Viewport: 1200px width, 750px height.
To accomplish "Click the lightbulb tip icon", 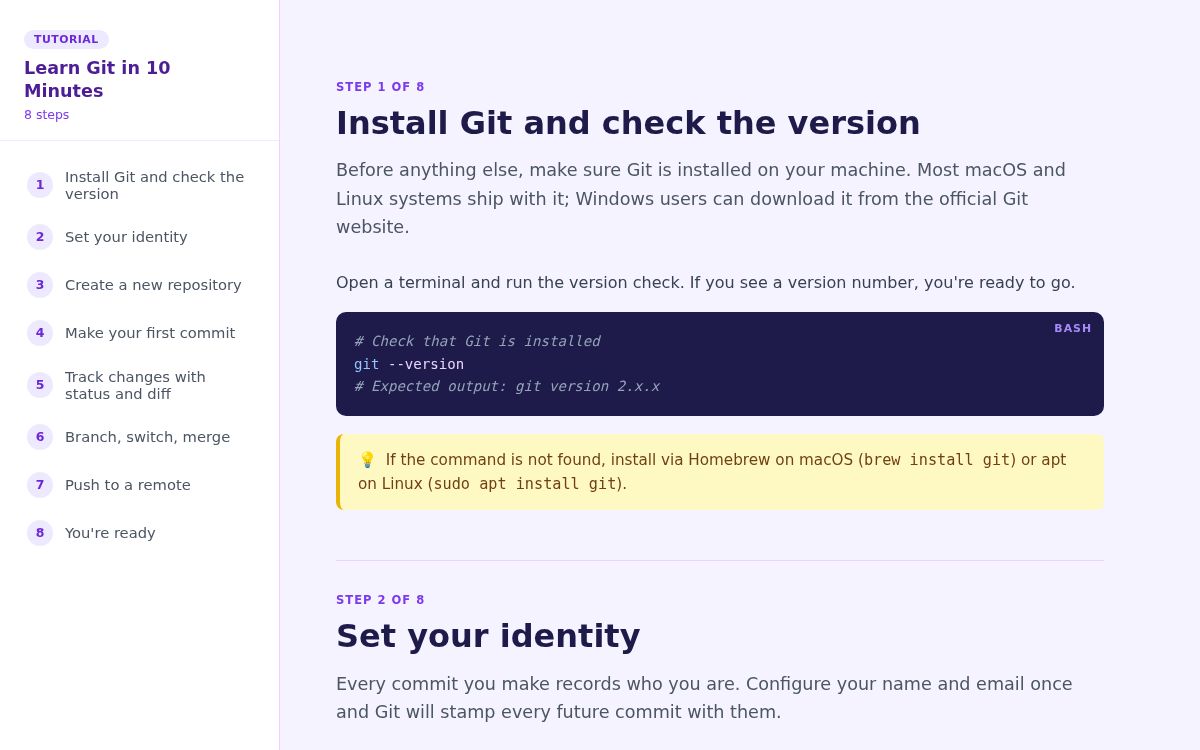I will (367, 460).
